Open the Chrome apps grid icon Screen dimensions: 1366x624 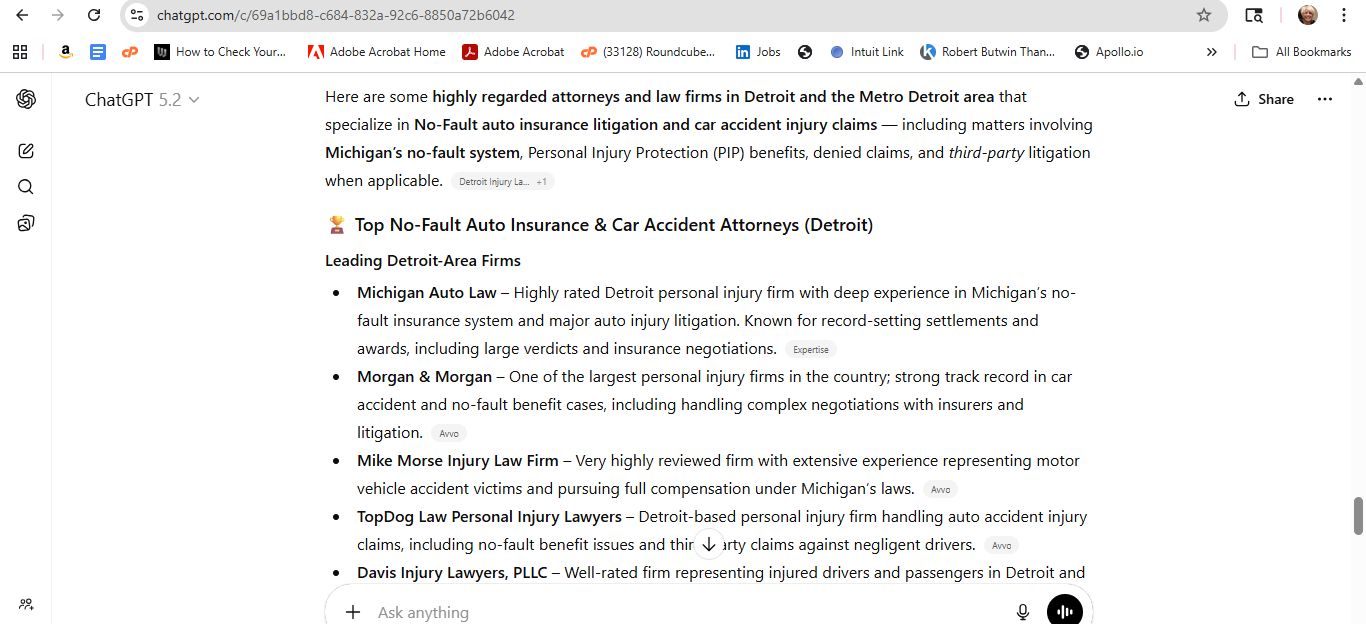pyautogui.click(x=20, y=52)
